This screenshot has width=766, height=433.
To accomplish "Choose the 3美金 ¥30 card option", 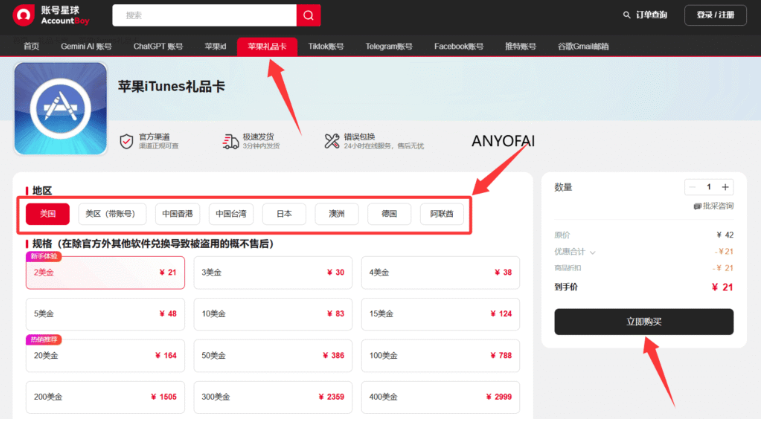I will click(x=273, y=273).
